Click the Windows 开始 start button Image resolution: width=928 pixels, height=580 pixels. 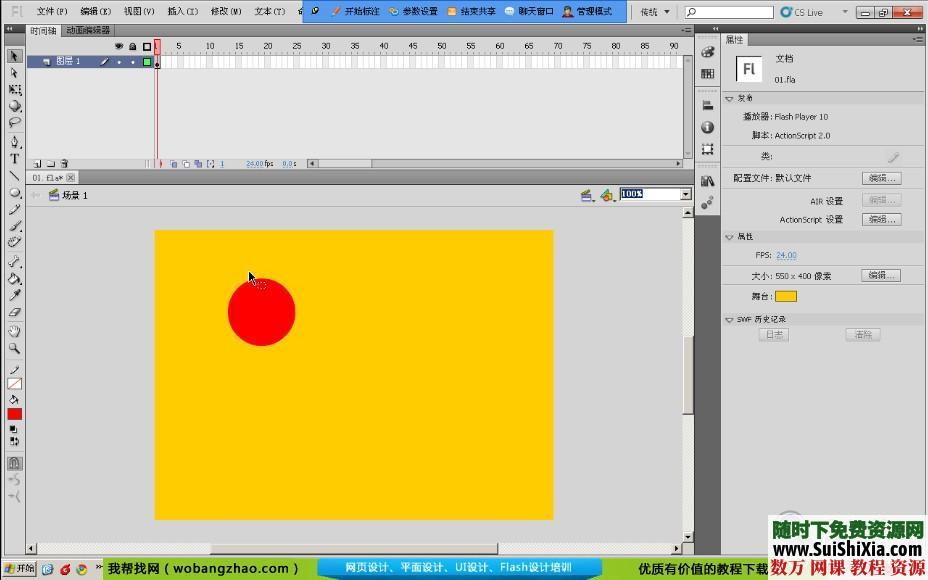tap(19, 569)
